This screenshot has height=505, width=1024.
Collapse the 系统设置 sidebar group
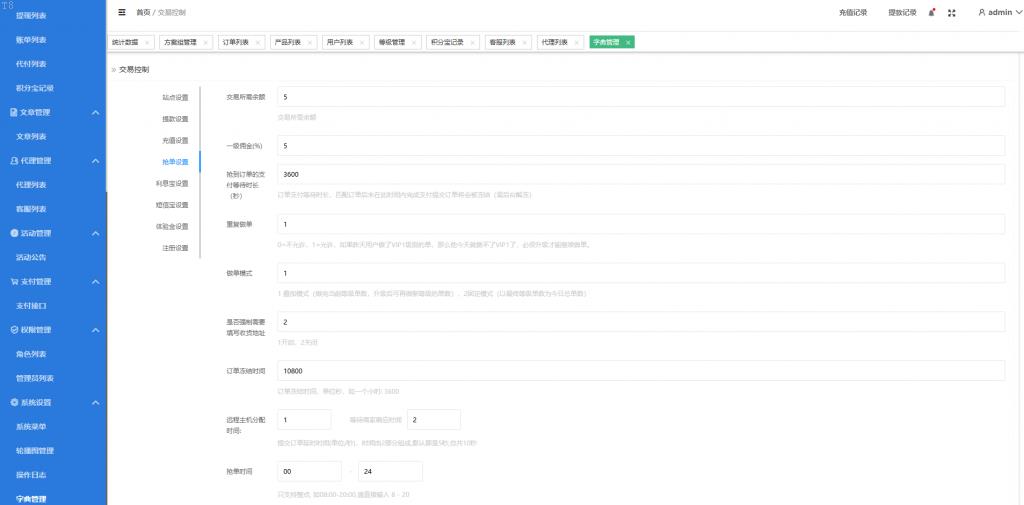[95, 402]
